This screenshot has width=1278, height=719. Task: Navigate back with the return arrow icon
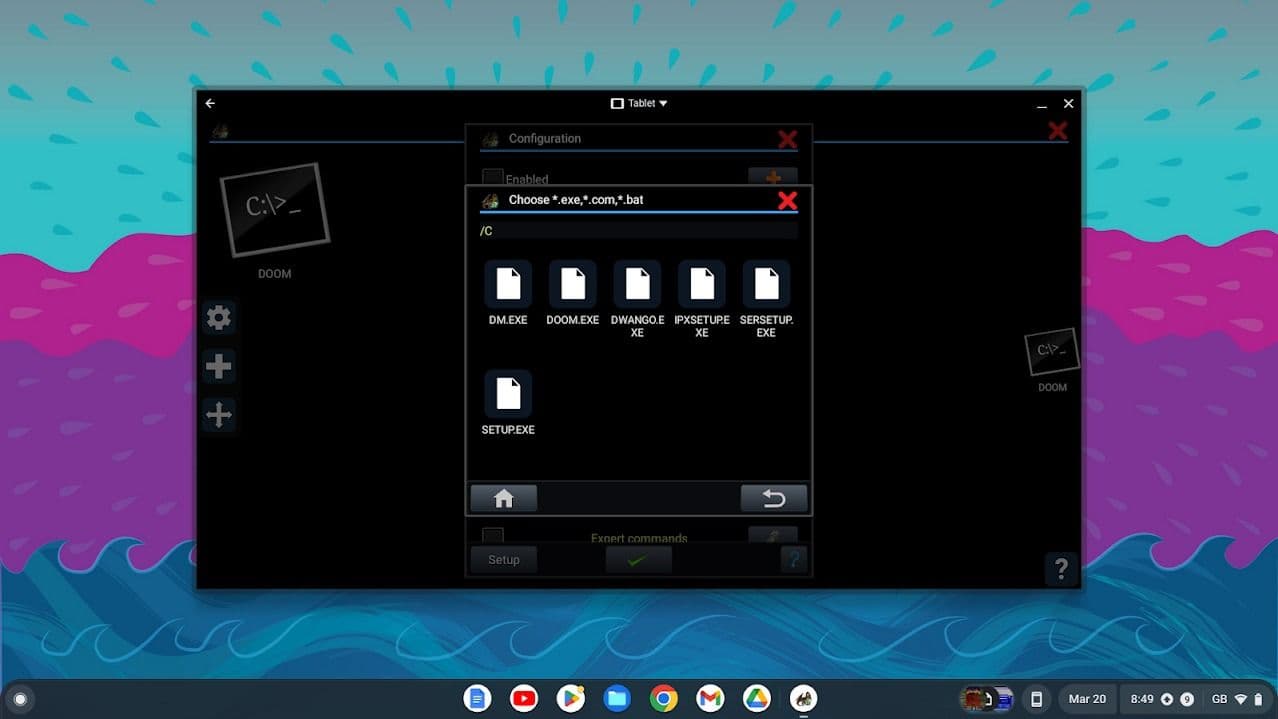click(x=773, y=497)
